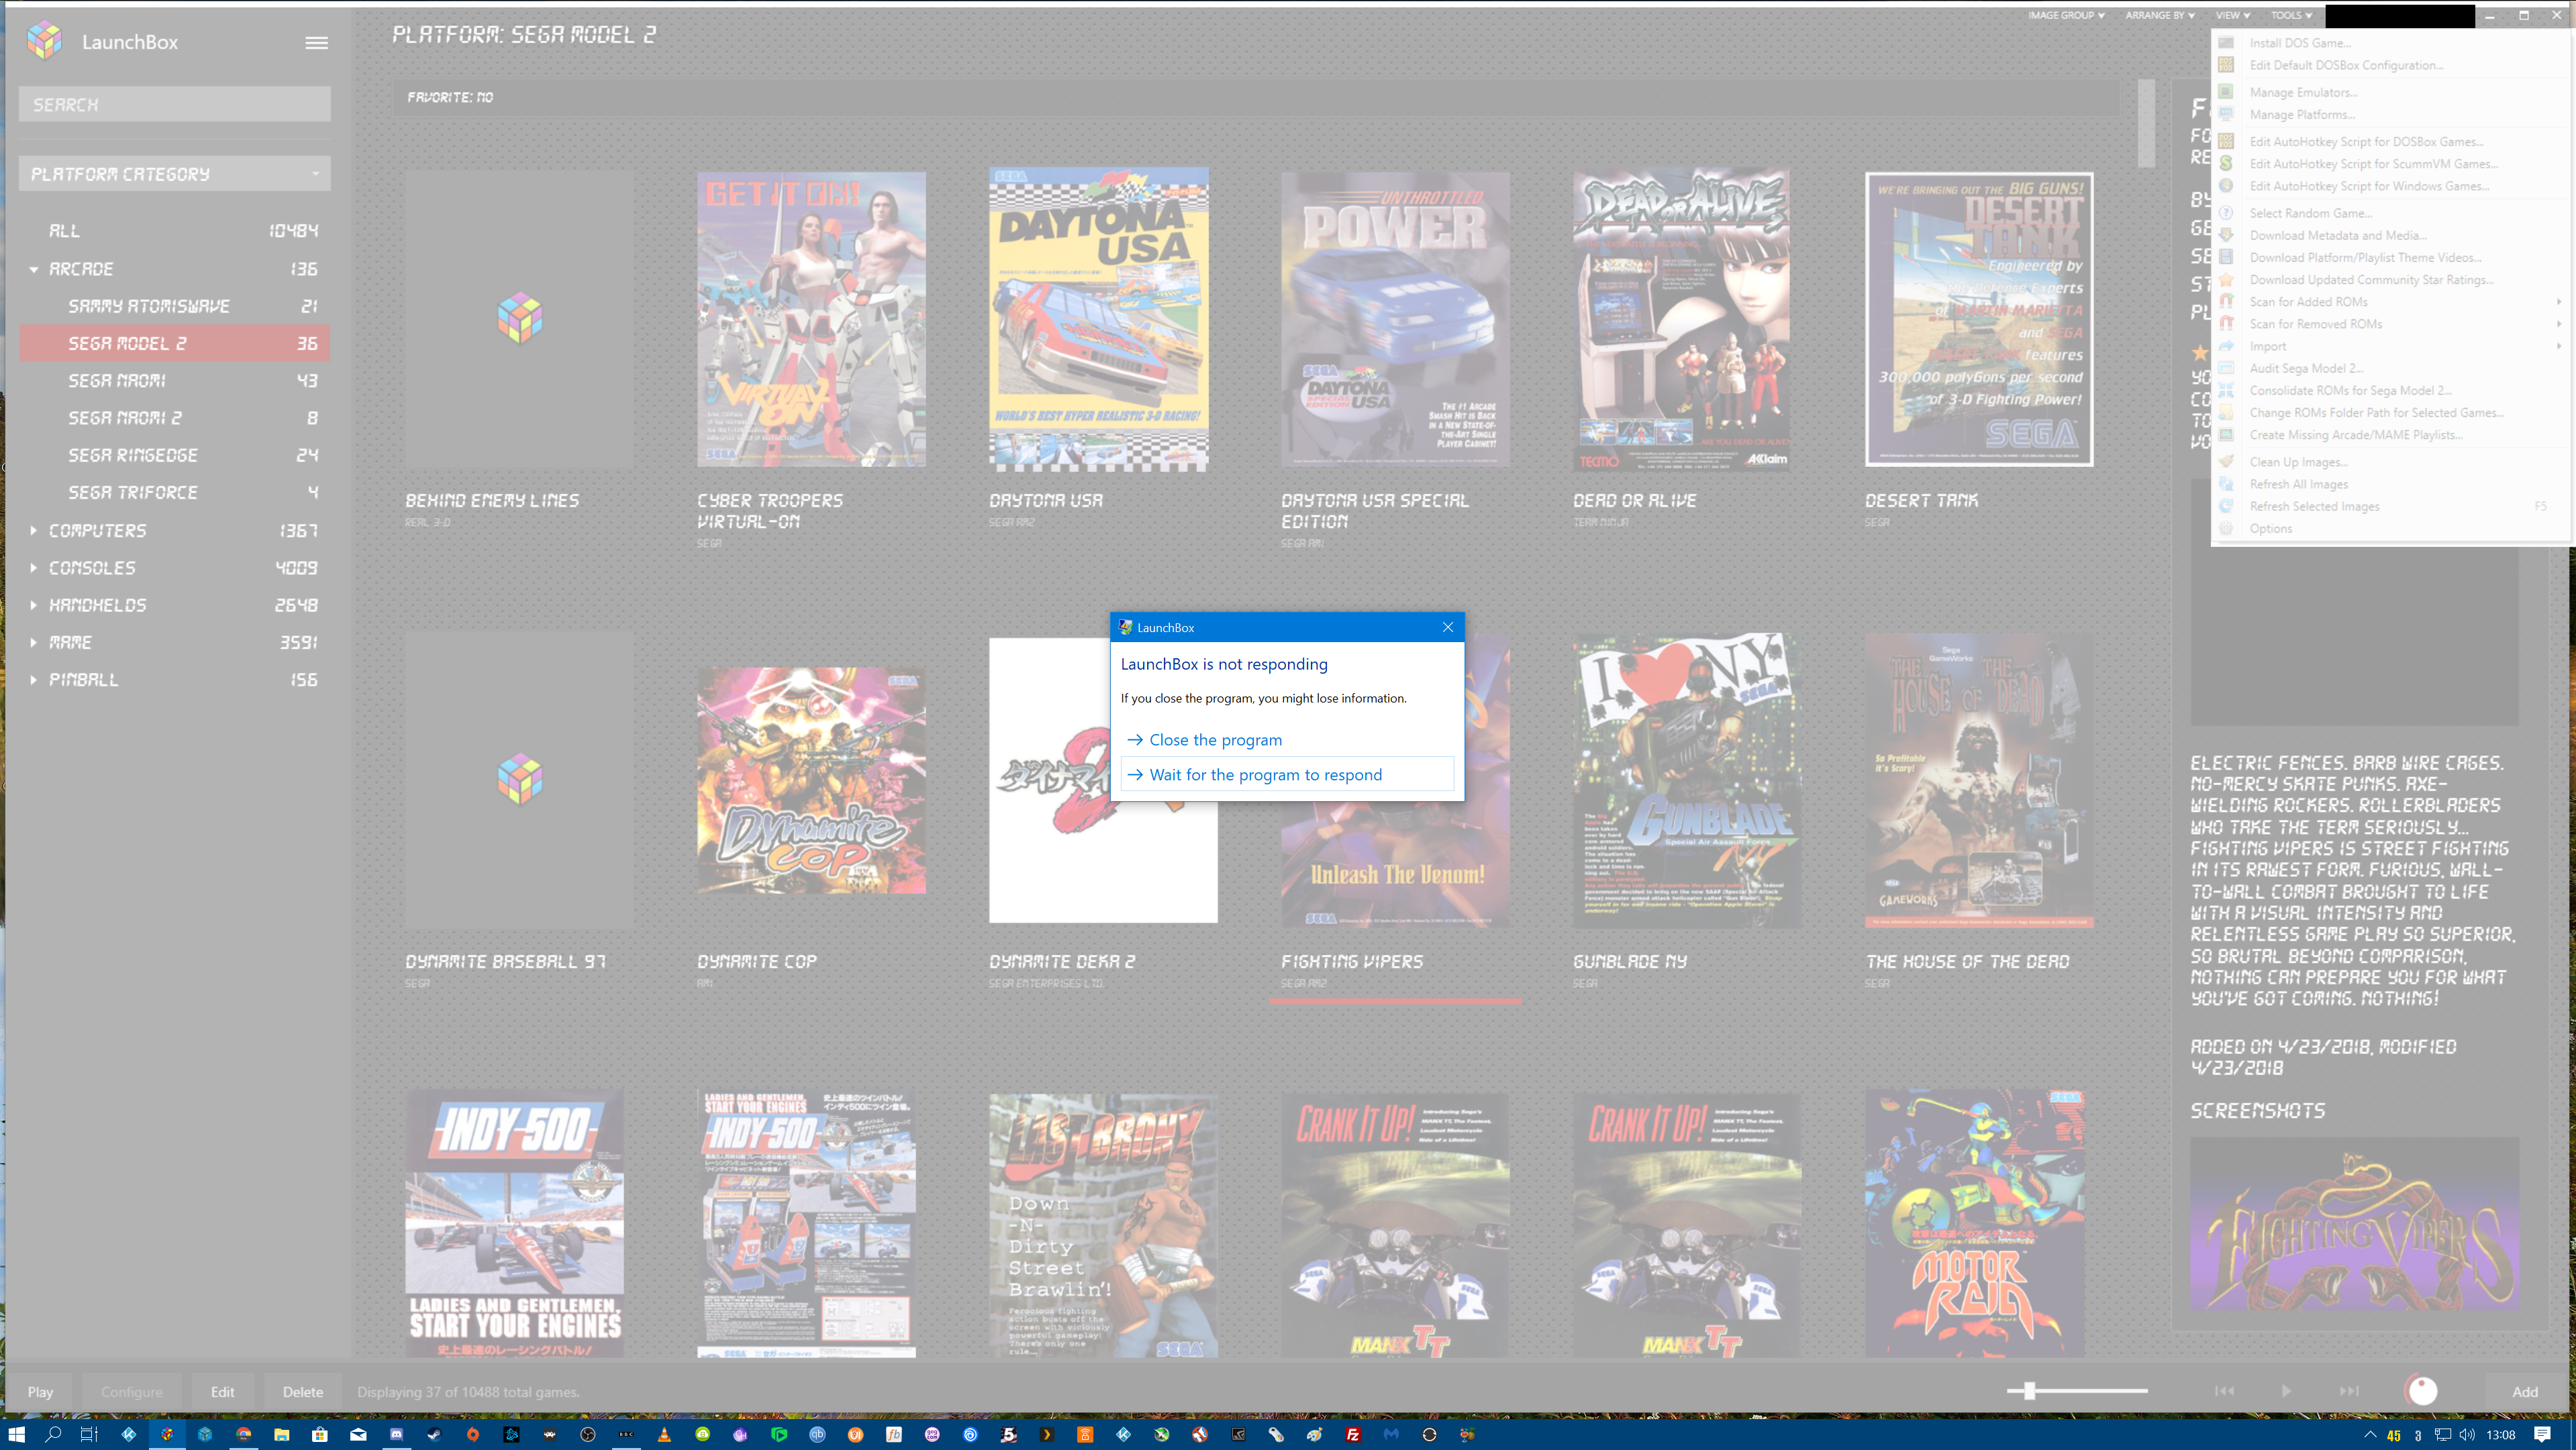Screen dimensions: 2576x1450
Task: Click Wait for the program to respond
Action: tap(1287, 775)
